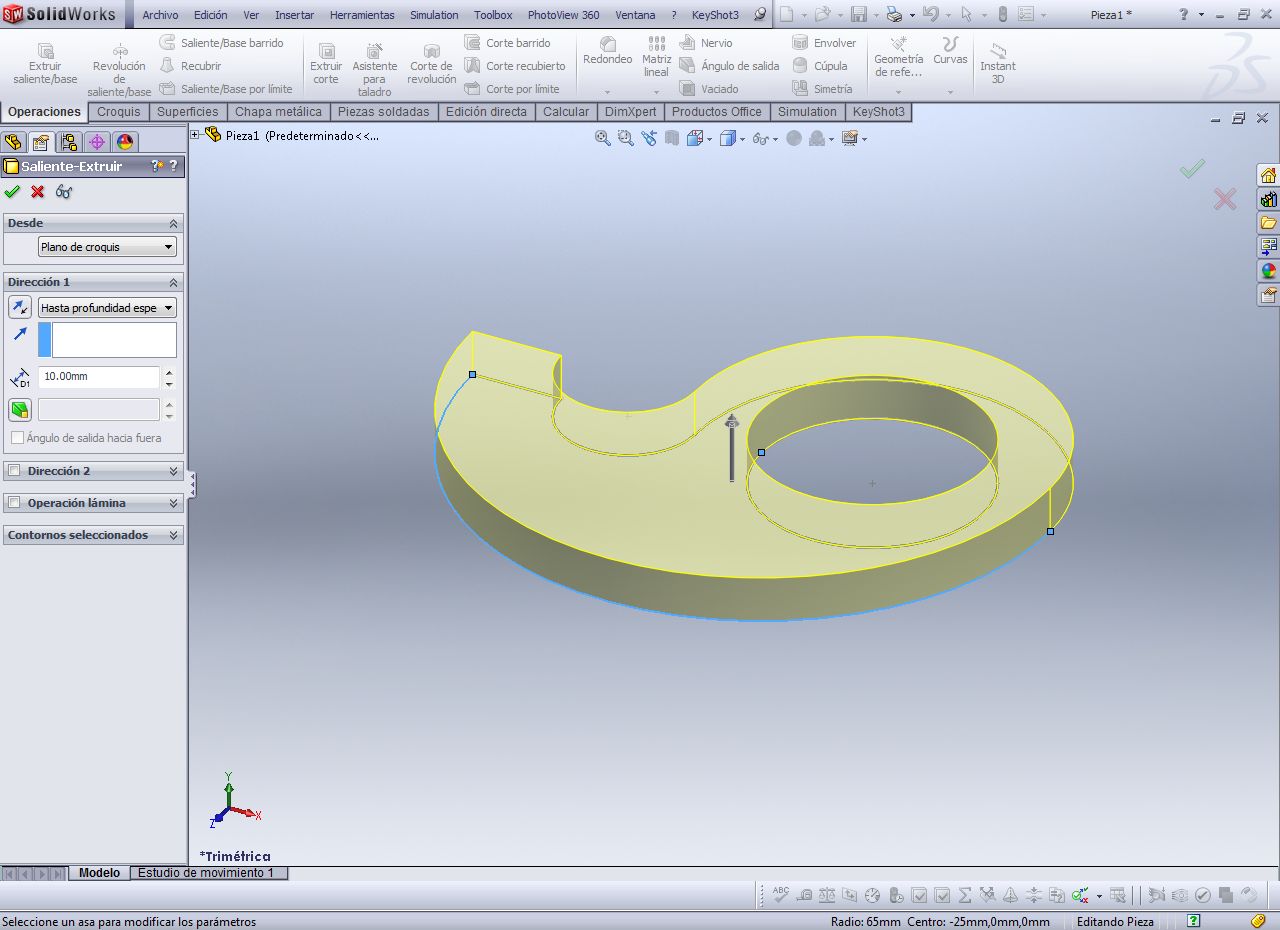Click Curvas tool
The width and height of the screenshot is (1280, 930).
[x=950, y=52]
